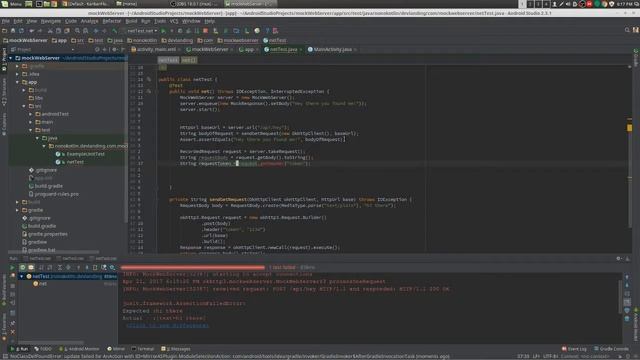
Task: Click the app folder breadcrumb
Action: 59,40
